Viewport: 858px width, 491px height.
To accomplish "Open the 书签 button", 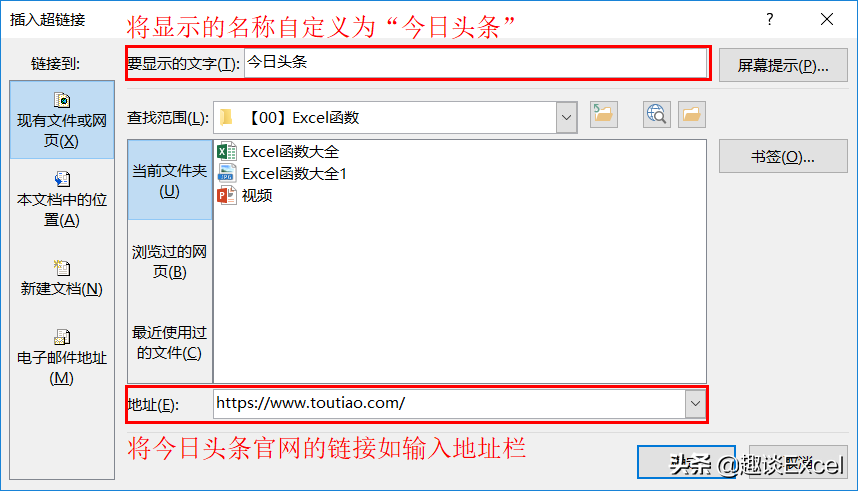I will coord(783,157).
